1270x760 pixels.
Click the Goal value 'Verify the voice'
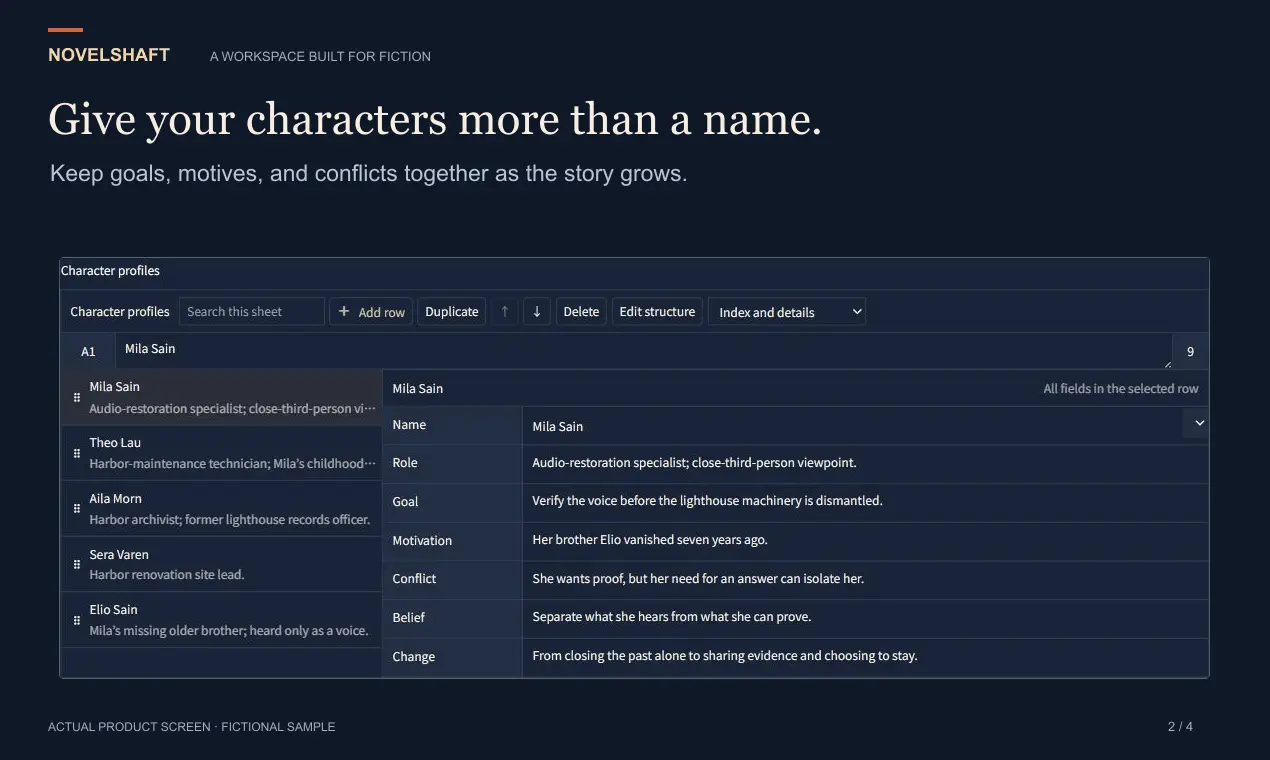pos(707,501)
